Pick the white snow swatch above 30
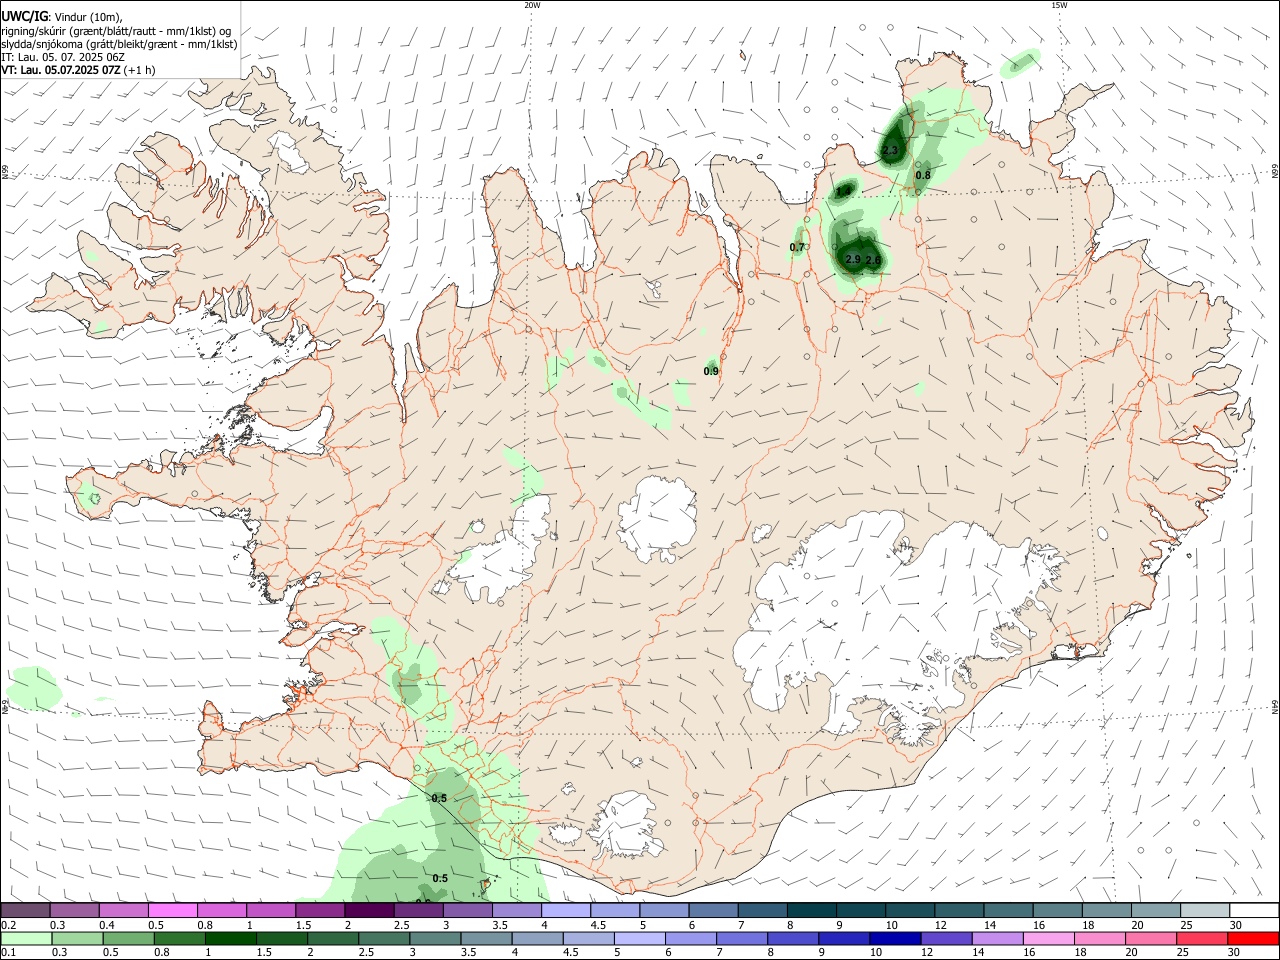The width and height of the screenshot is (1280, 960). (x=1254, y=910)
